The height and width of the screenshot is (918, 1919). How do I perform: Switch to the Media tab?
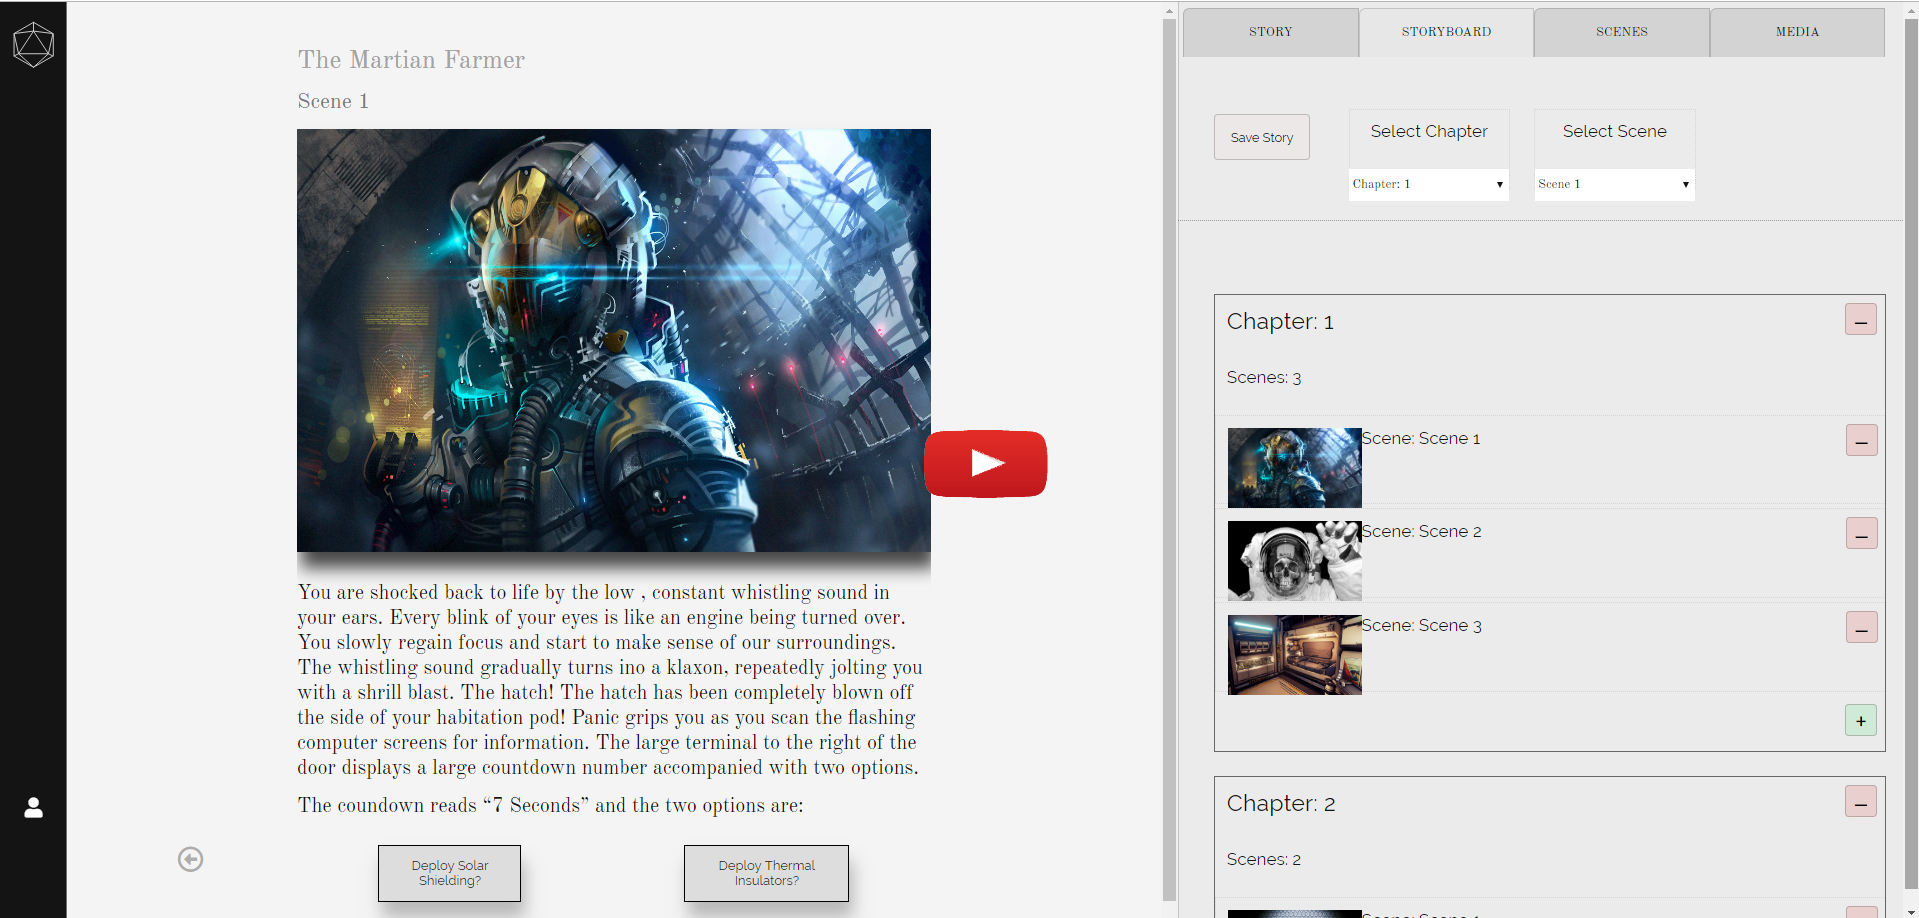tap(1797, 32)
